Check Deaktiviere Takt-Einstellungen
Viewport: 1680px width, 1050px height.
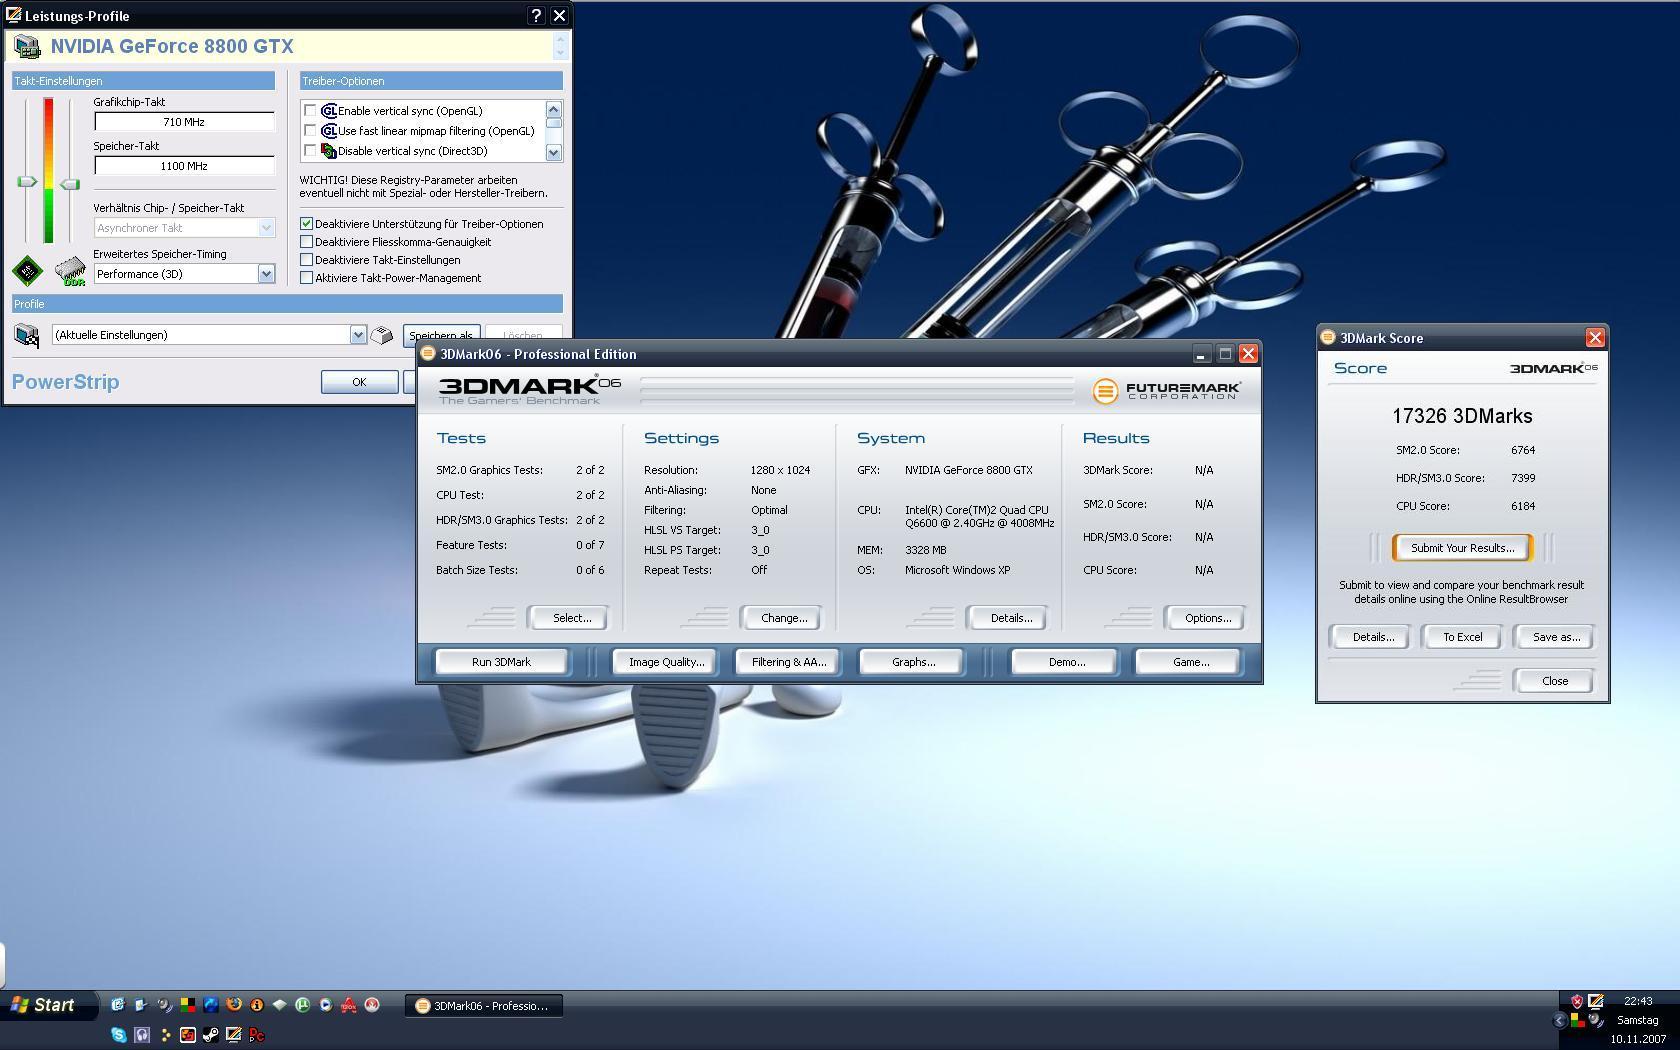pos(307,260)
